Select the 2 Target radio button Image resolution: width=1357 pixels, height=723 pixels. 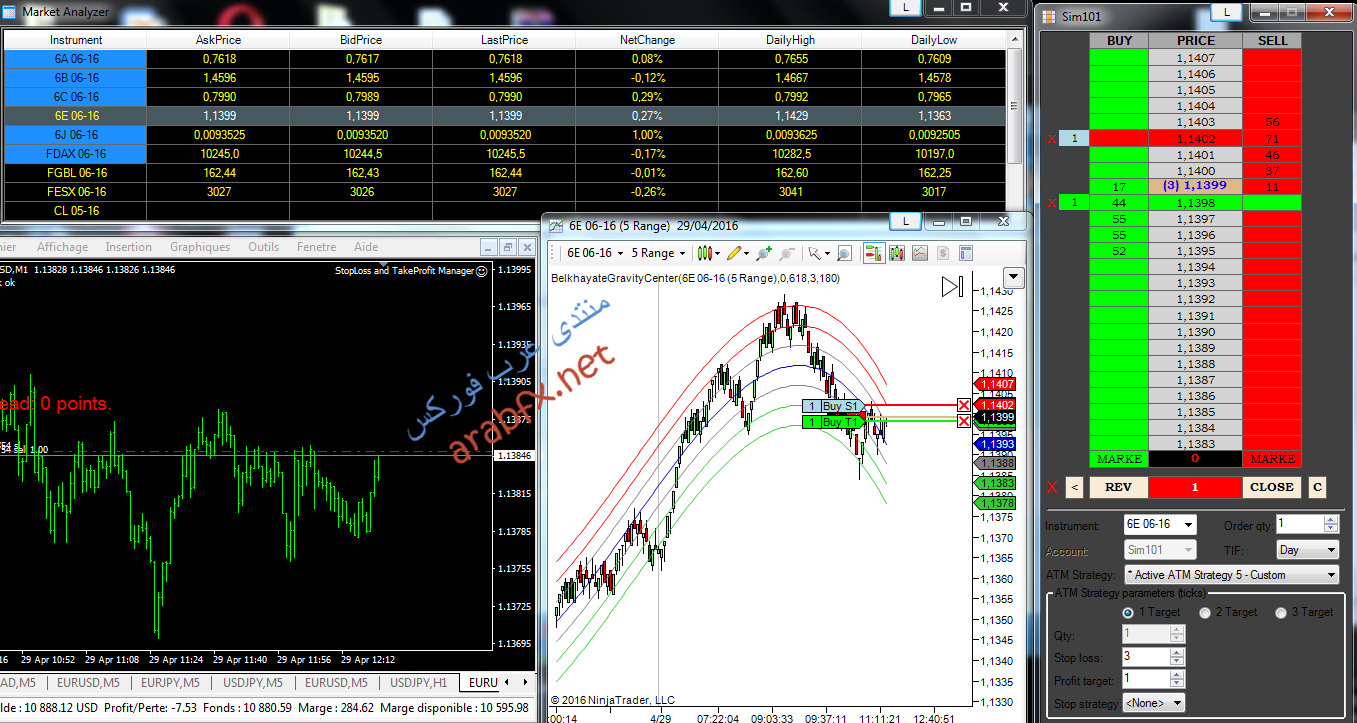(x=1205, y=612)
